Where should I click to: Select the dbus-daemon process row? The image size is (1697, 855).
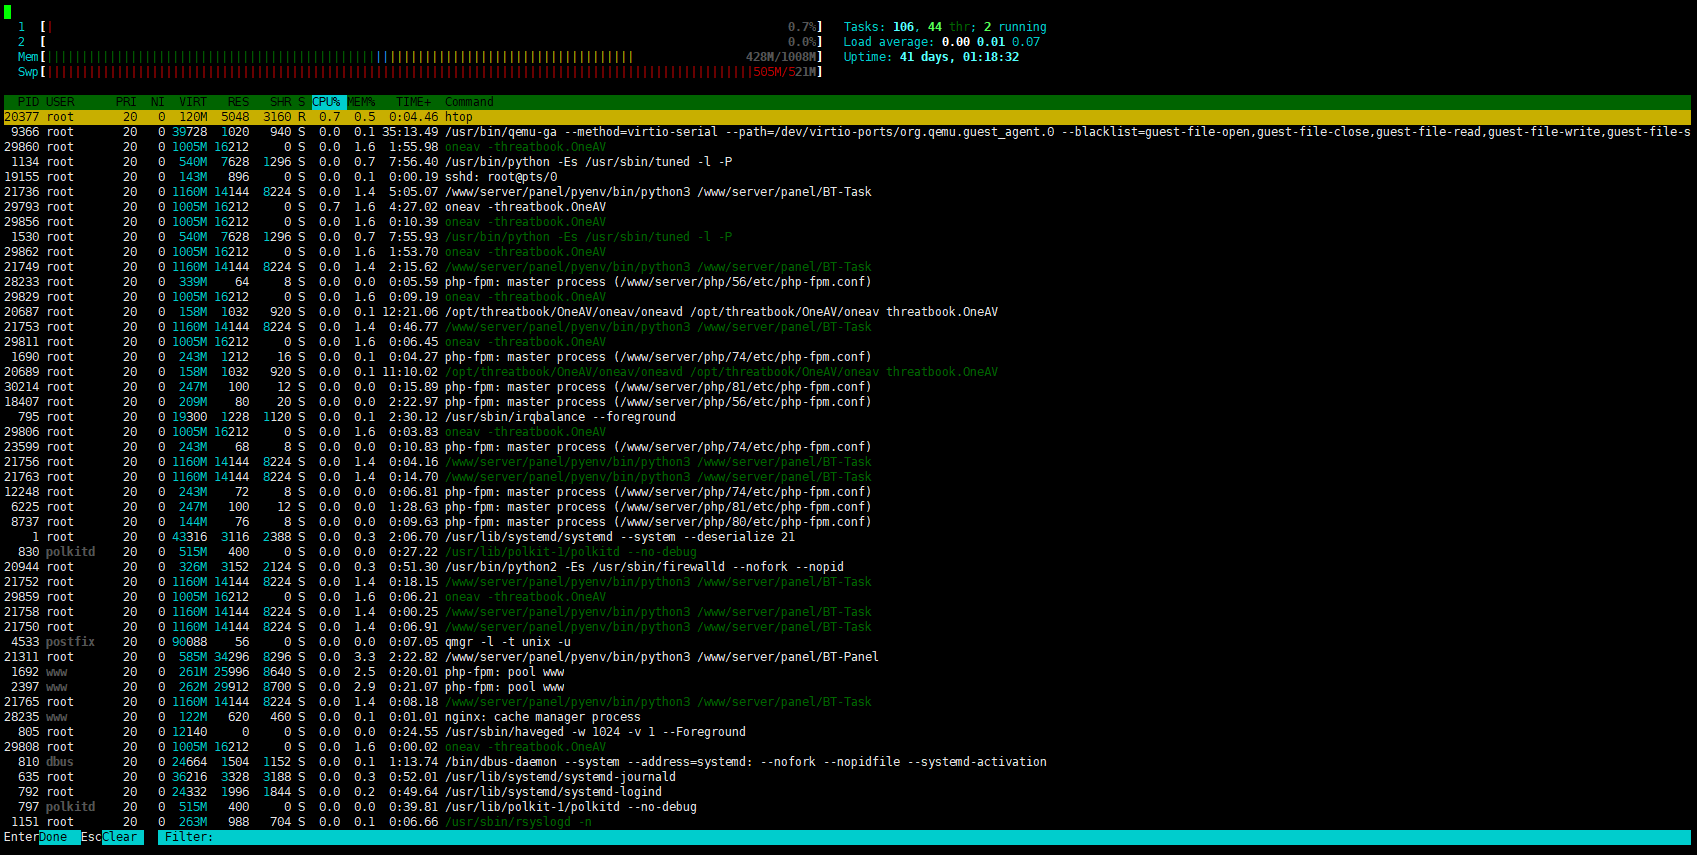pos(847,762)
